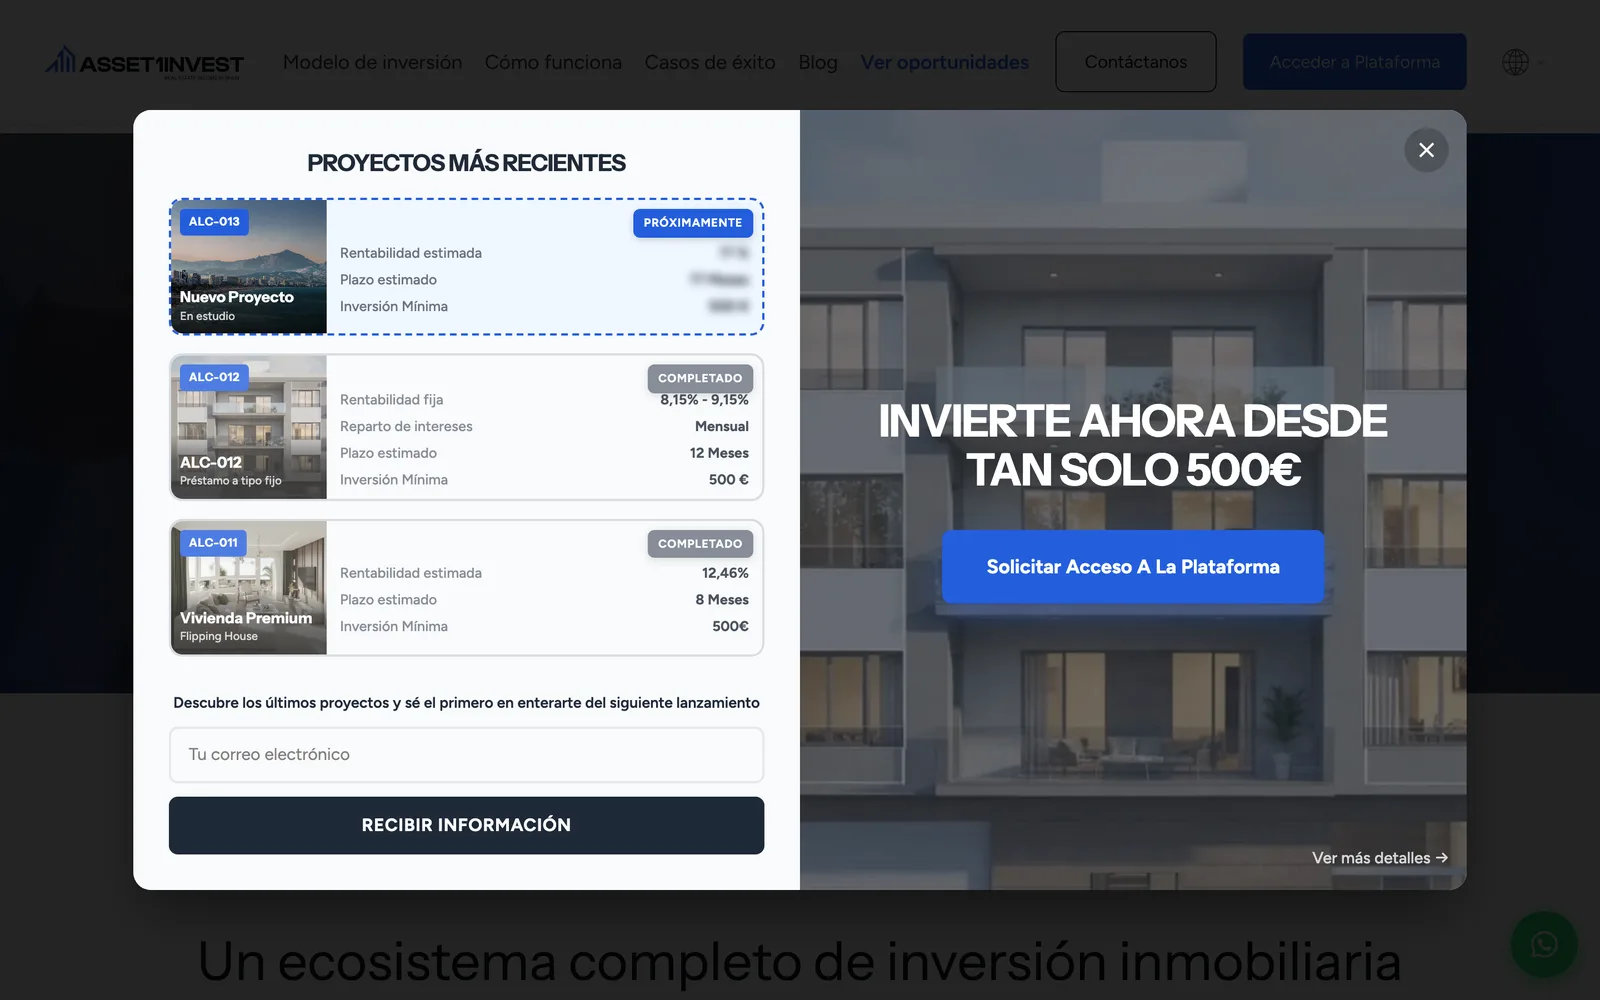Screen dimensions: 1600x1000
Task: Click COMPLETADO tag on Vivienda Premium card
Action: pos(700,544)
